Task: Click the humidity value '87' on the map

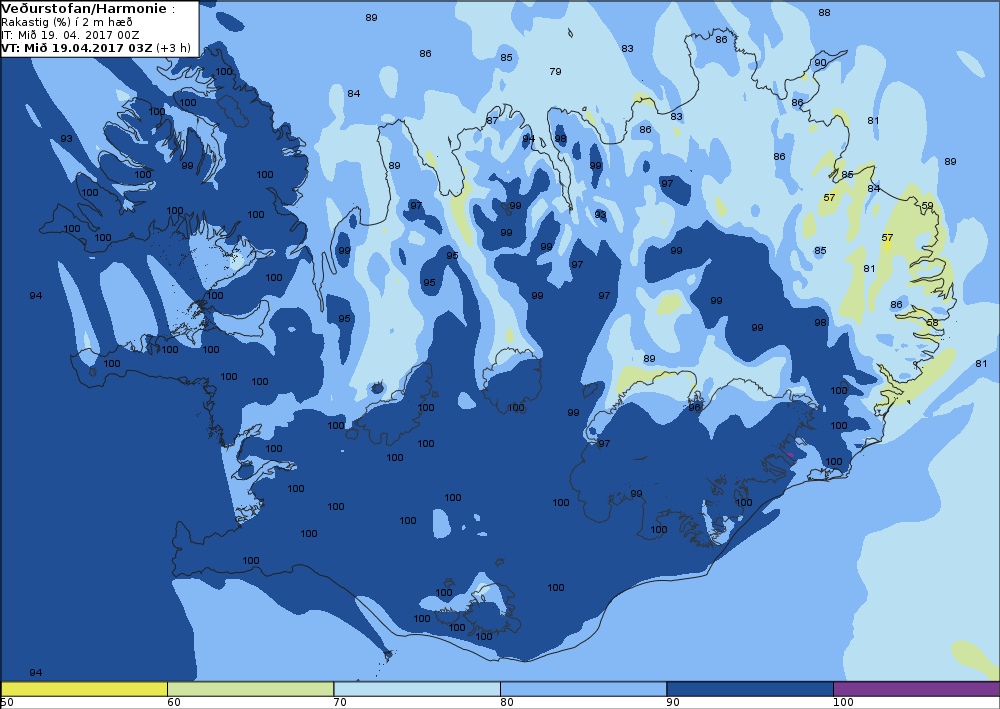Action: point(492,121)
